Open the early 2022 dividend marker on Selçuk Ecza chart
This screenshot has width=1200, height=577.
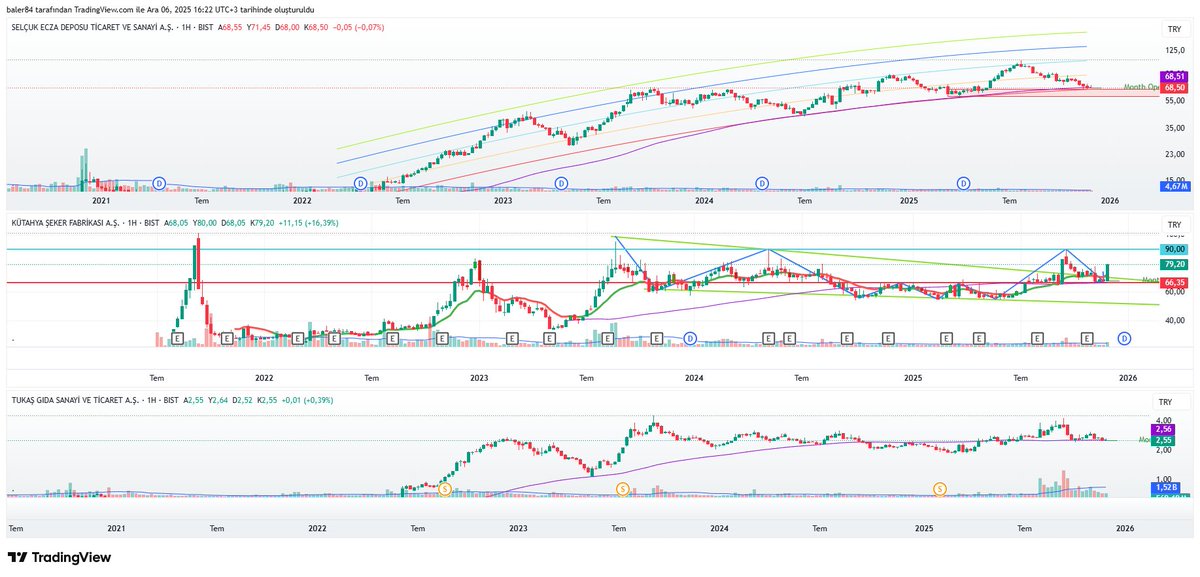pyautogui.click(x=361, y=183)
